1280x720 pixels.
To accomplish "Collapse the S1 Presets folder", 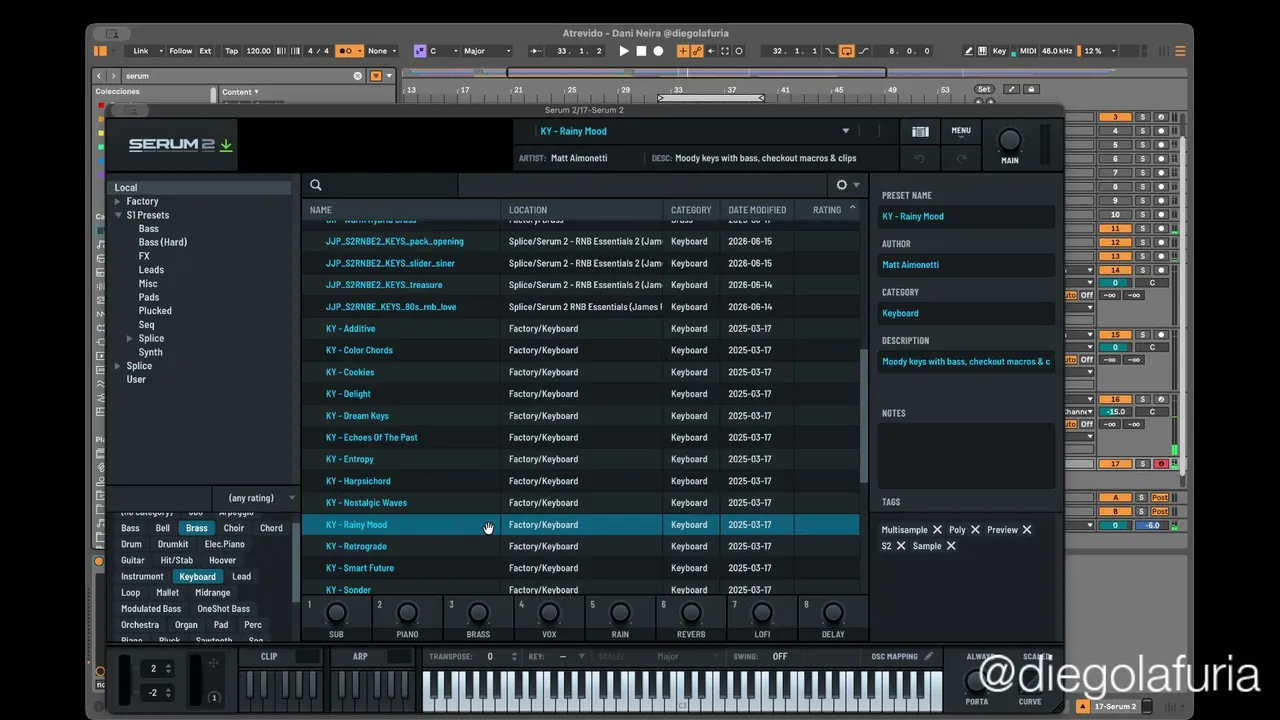I will (x=118, y=215).
